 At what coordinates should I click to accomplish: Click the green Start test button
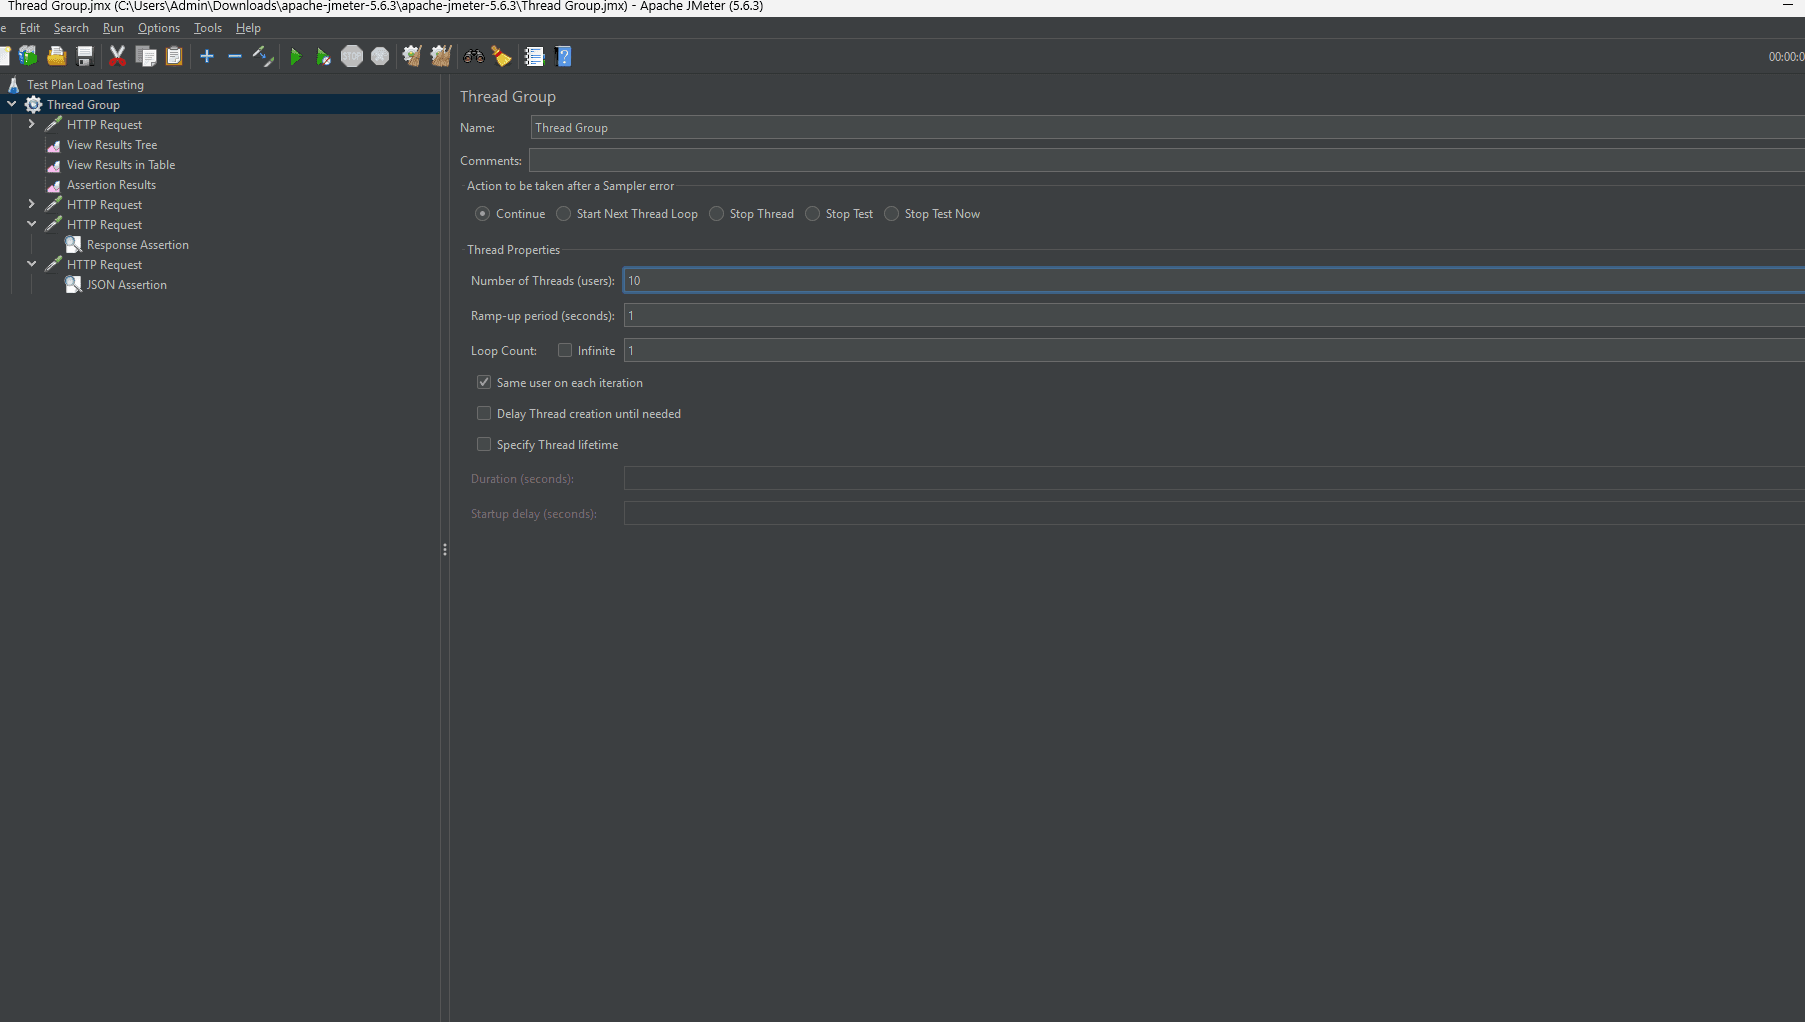click(295, 57)
